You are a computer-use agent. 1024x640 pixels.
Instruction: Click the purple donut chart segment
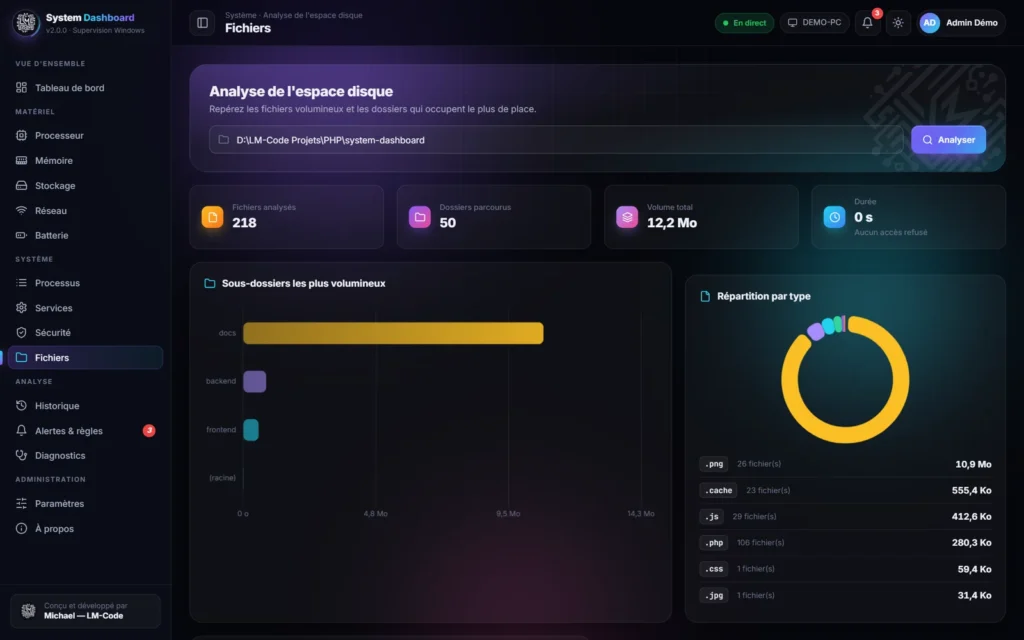[816, 332]
